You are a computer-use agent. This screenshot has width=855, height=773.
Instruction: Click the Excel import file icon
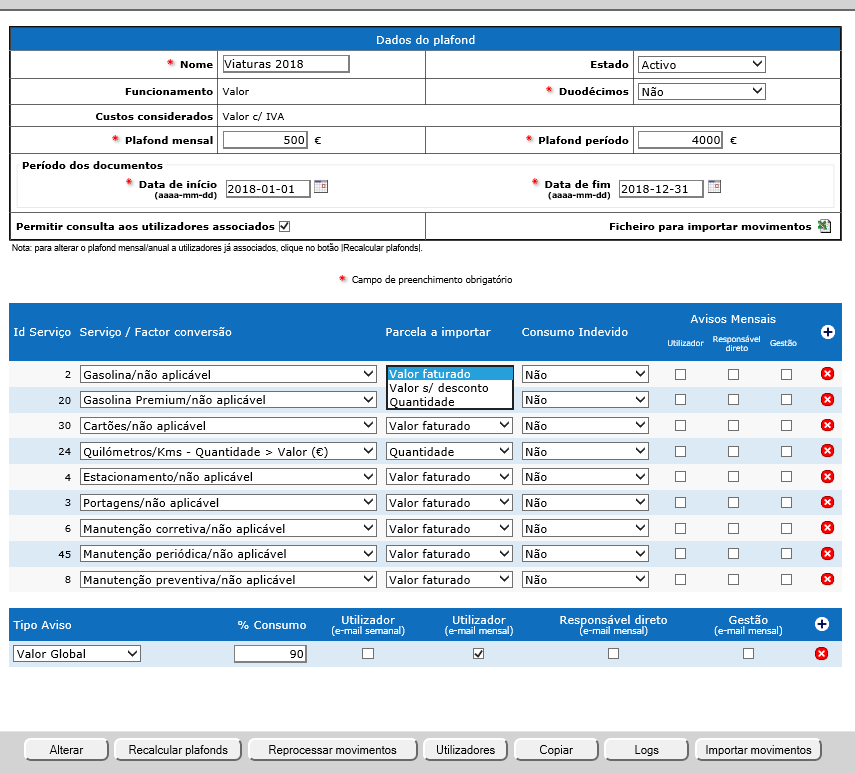[824, 226]
